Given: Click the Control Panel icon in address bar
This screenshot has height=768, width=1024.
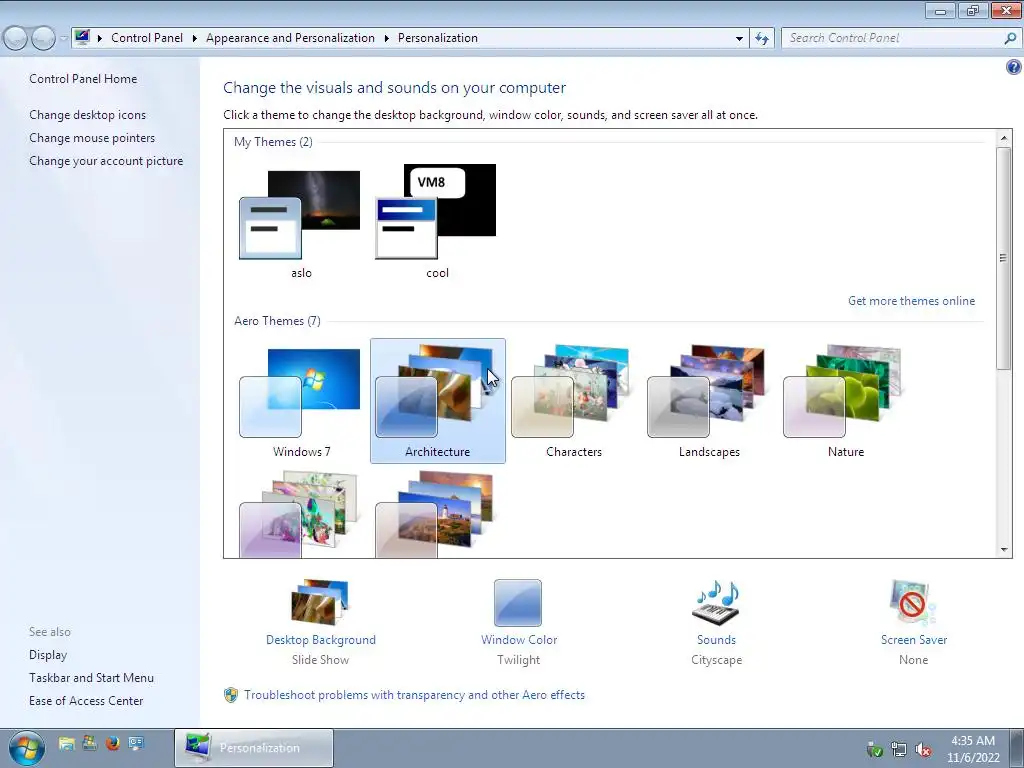Looking at the screenshot, I should click(82, 37).
